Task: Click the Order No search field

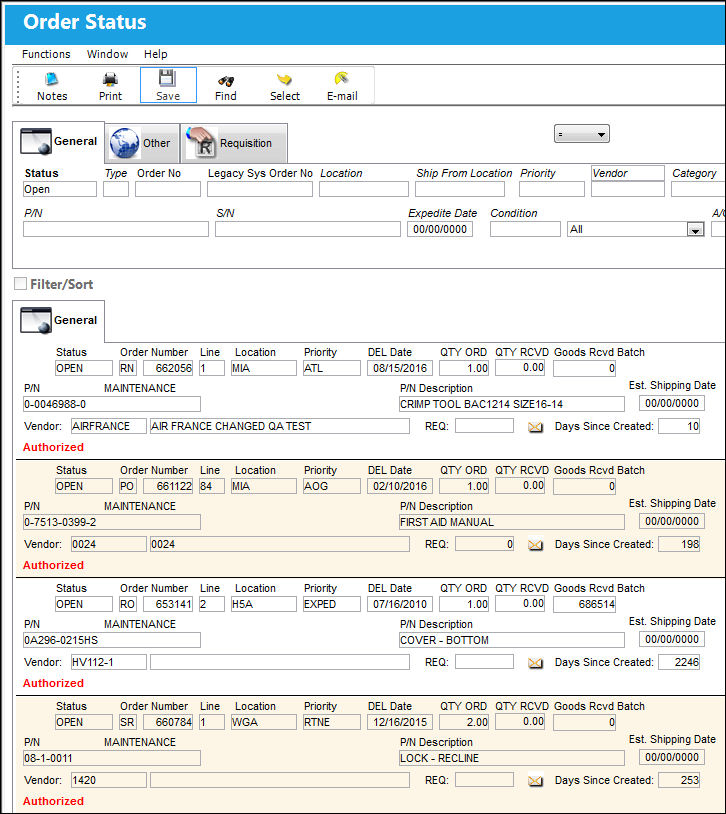Action: (168, 189)
